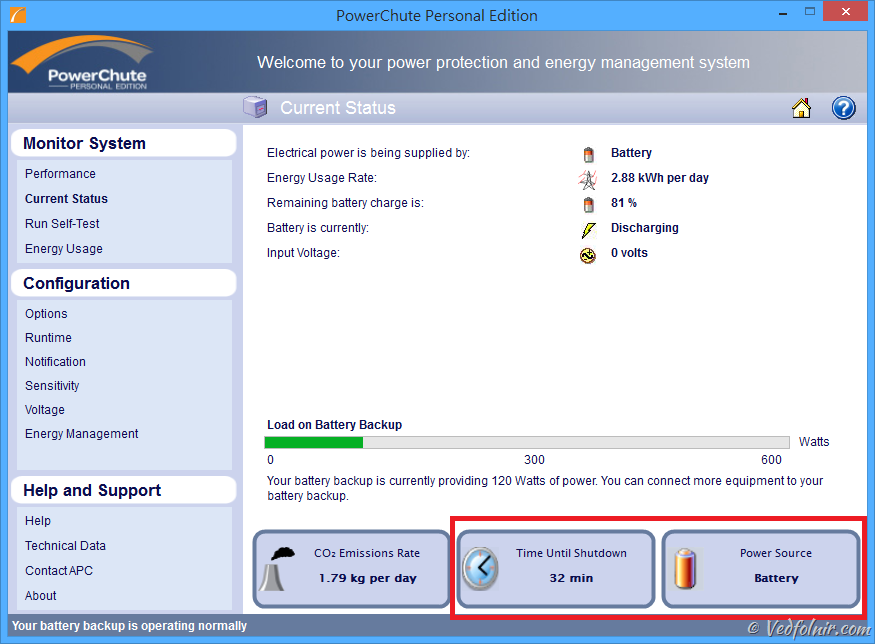This screenshot has height=644, width=875.
Task: Open Notification settings
Action: 55,362
